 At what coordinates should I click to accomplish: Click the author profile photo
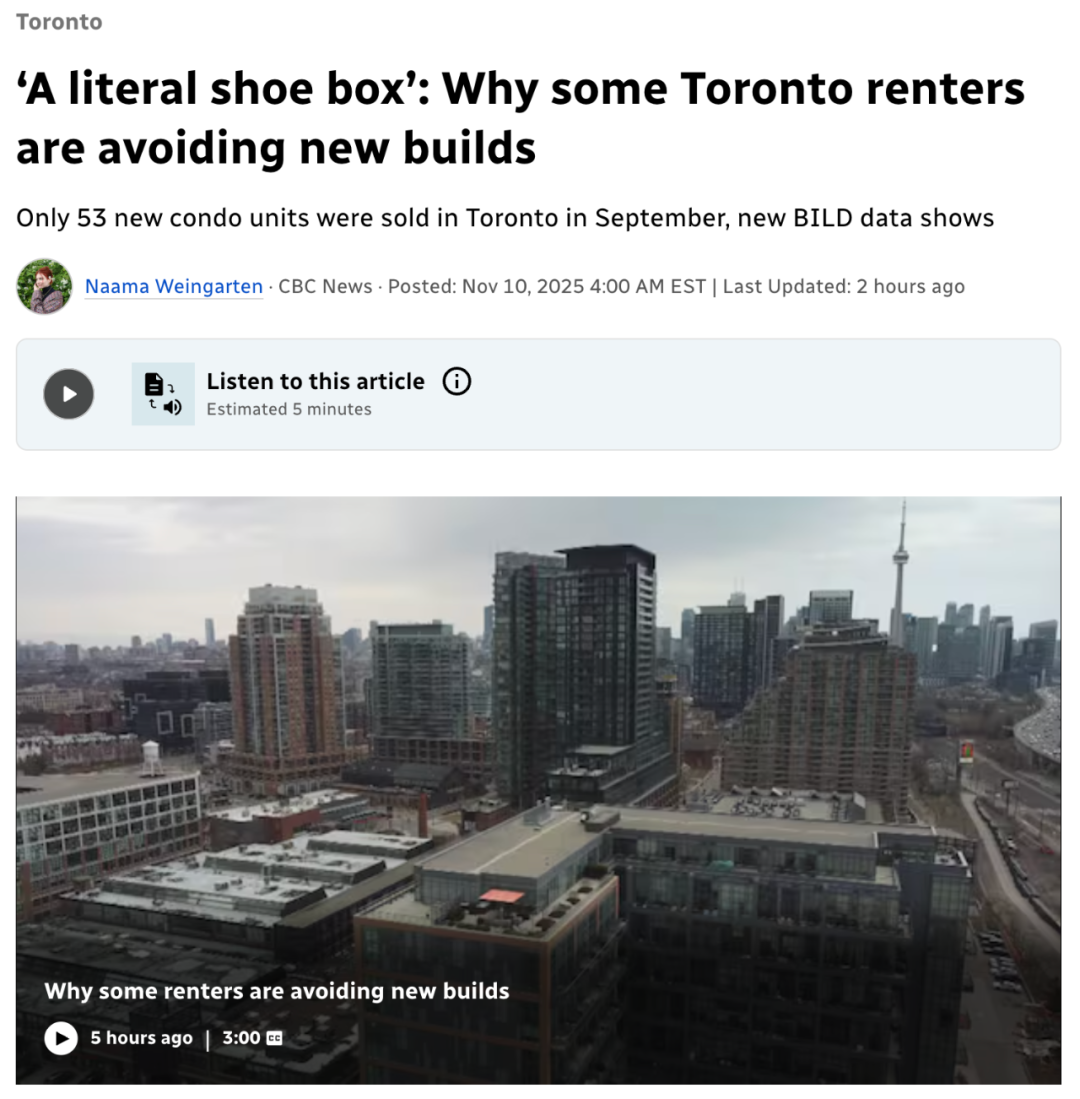44,286
